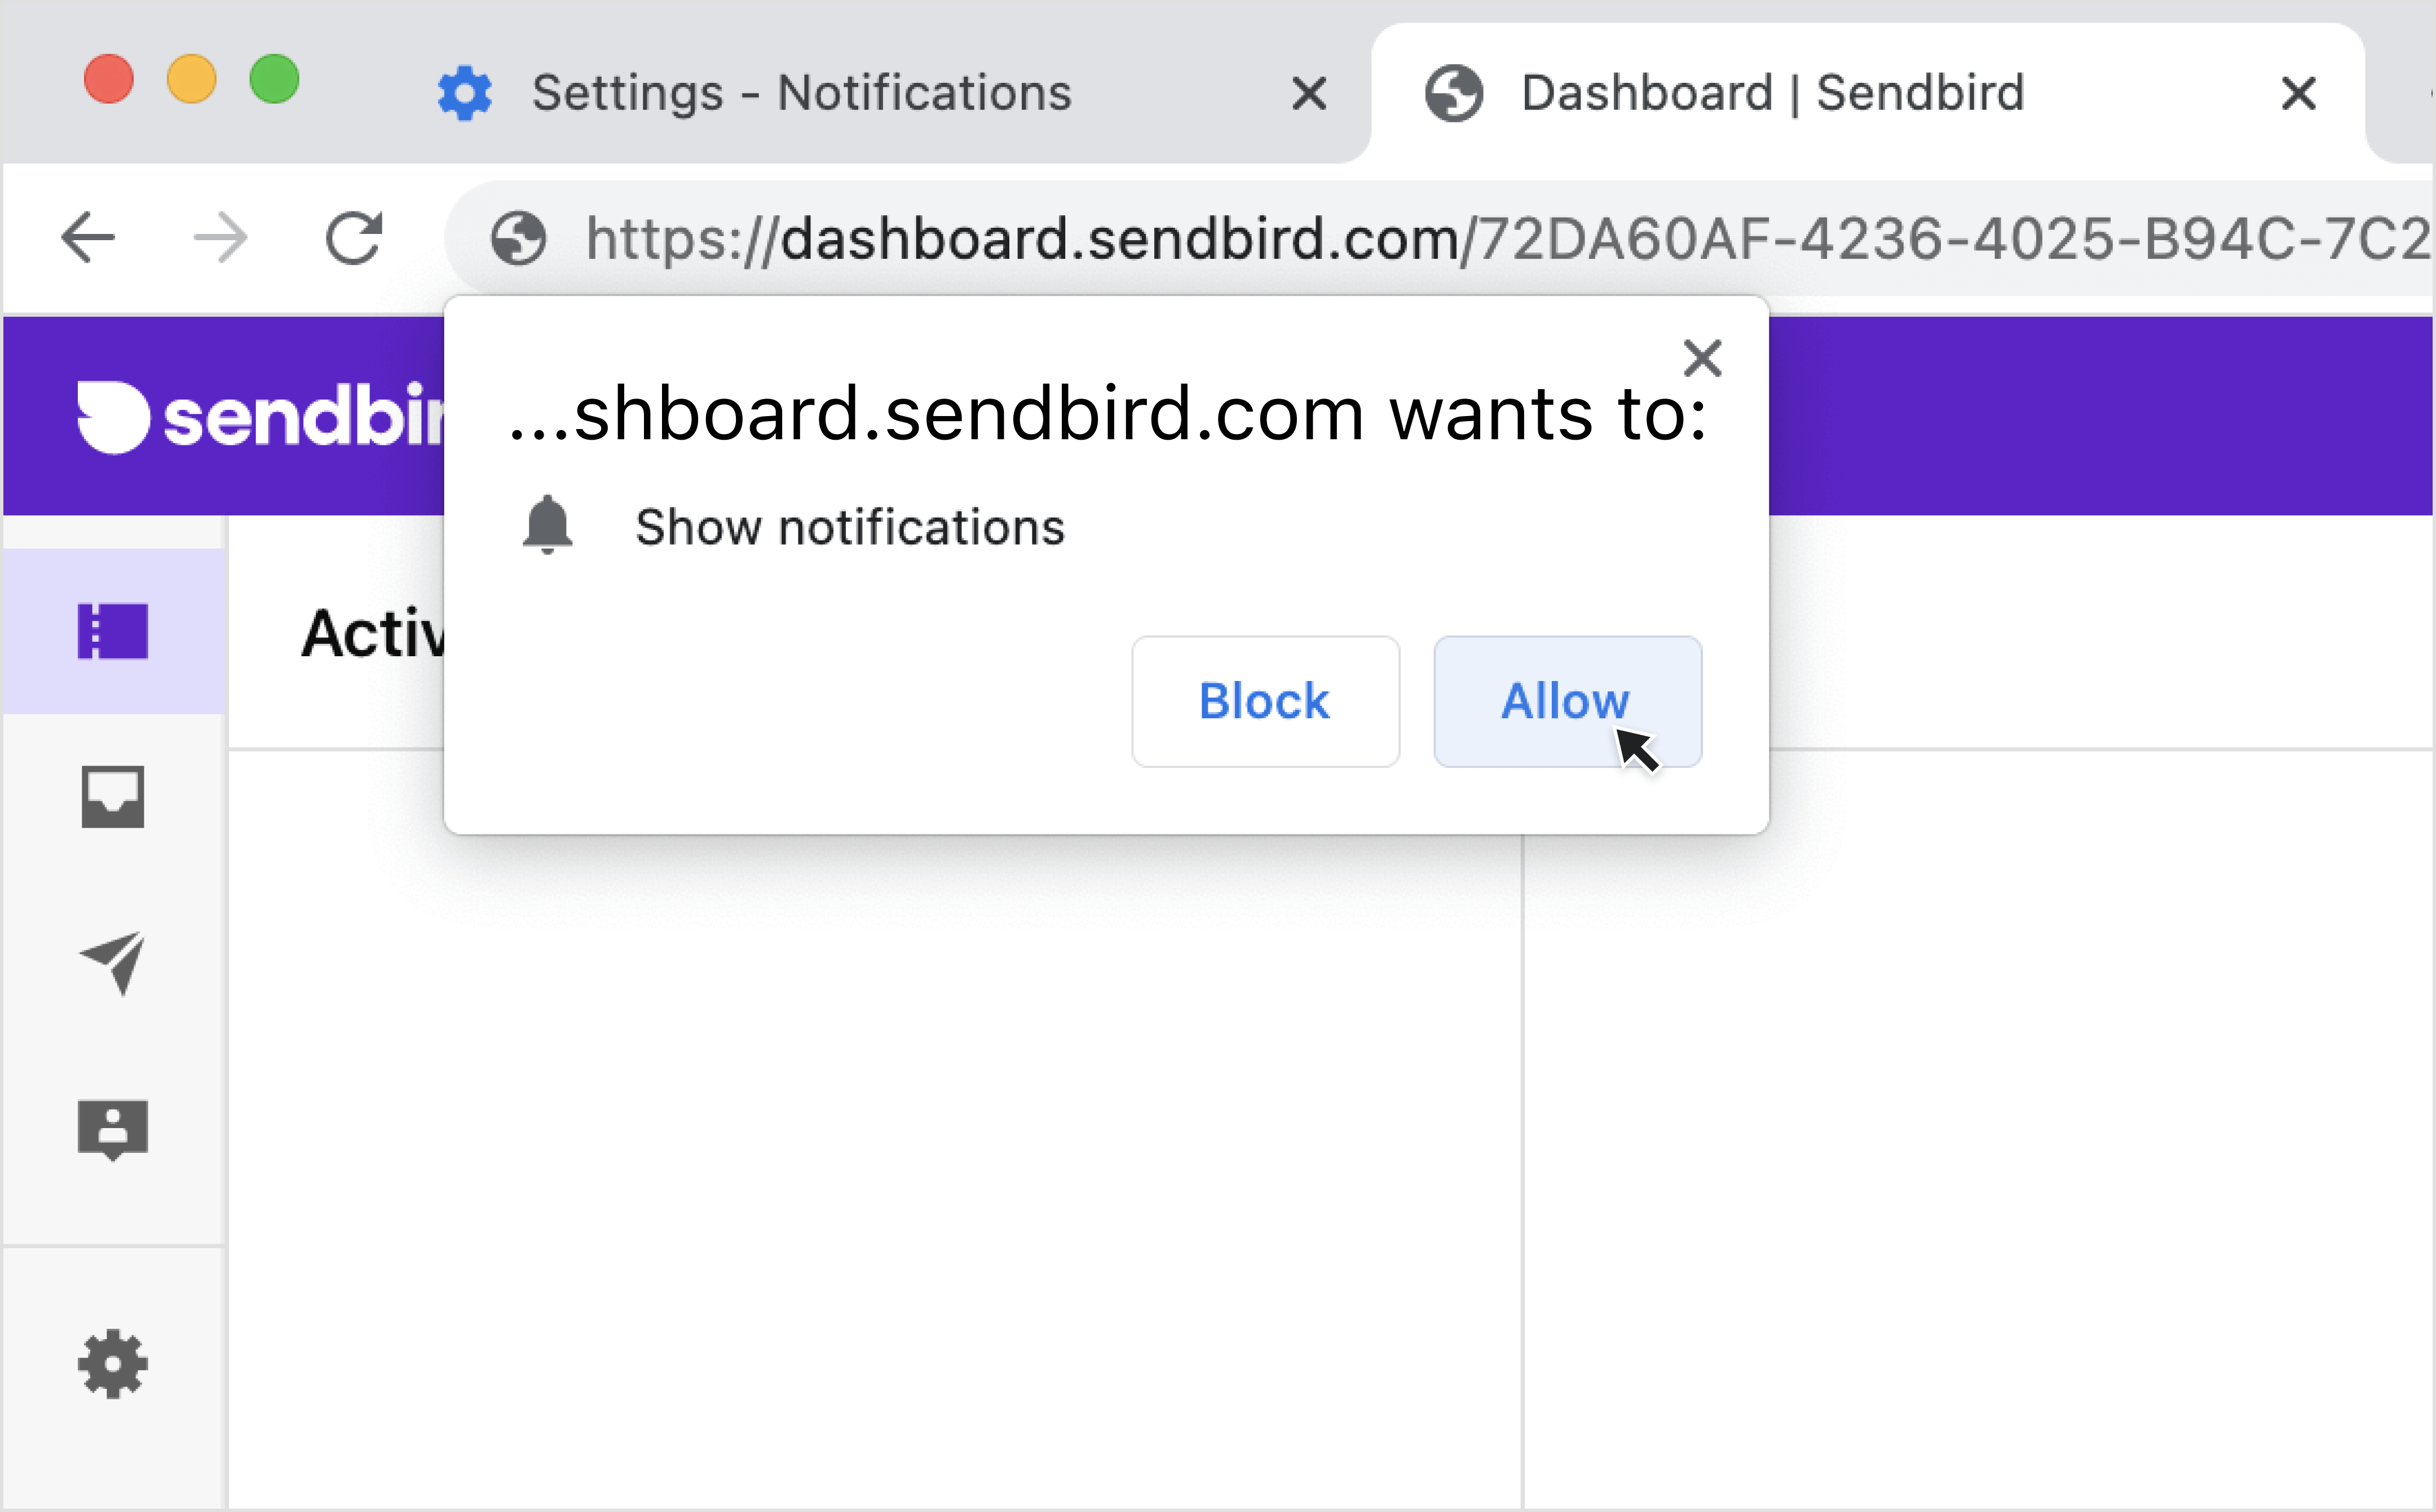The width and height of the screenshot is (2436, 1512).
Task: Click the globe site info icon in address bar
Action: pos(518,238)
